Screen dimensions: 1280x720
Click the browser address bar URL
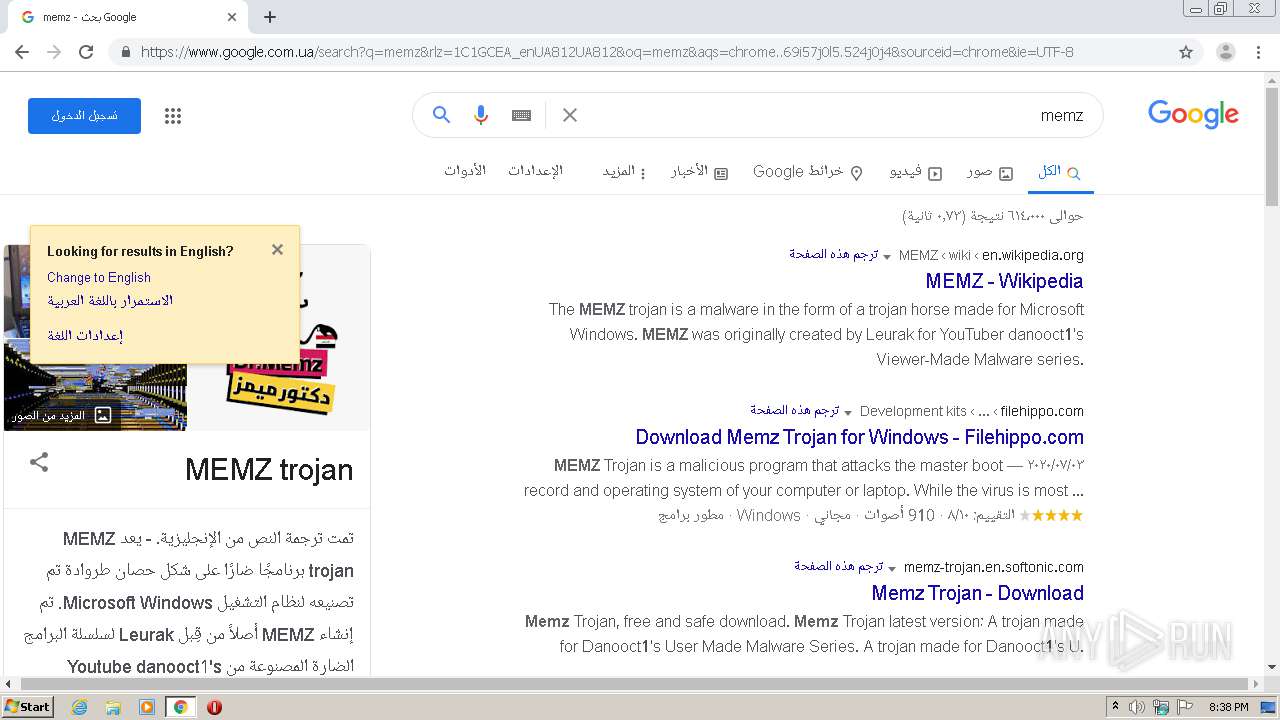tap(607, 52)
